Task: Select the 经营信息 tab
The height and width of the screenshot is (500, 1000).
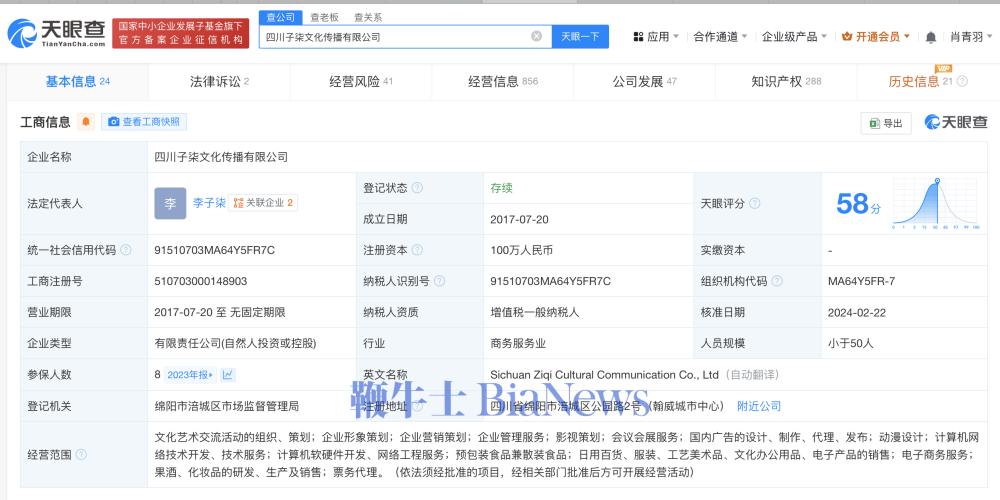Action: (x=503, y=82)
